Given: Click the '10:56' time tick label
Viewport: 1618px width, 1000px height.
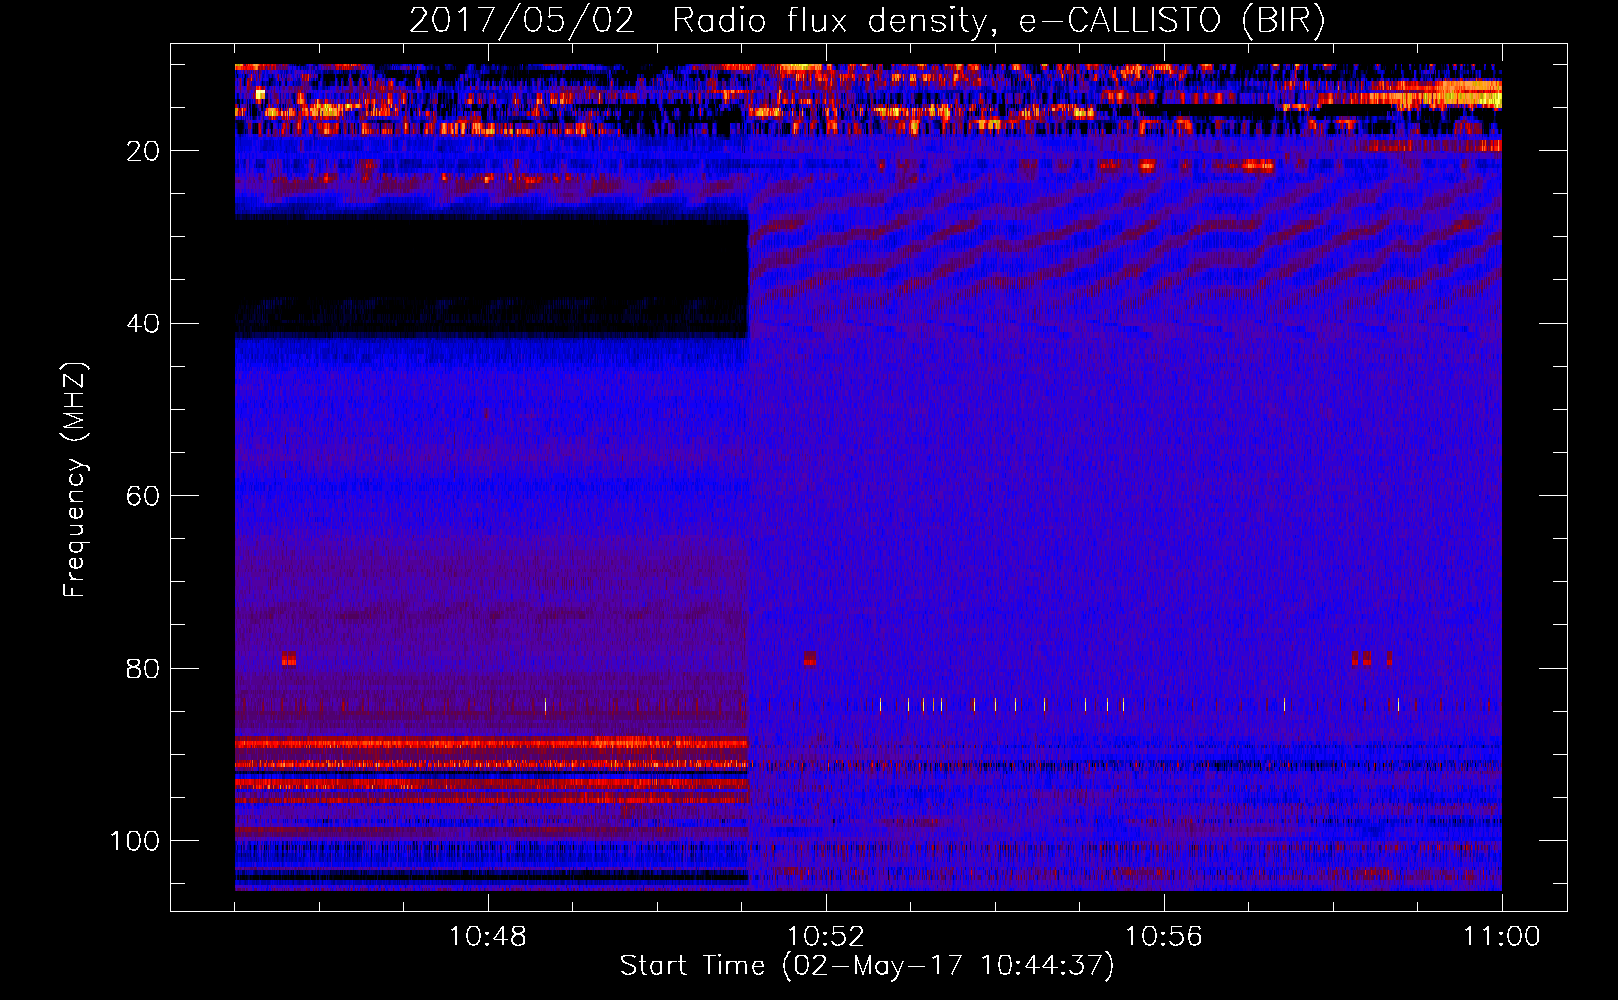Looking at the screenshot, I should pyautogui.click(x=1164, y=937).
